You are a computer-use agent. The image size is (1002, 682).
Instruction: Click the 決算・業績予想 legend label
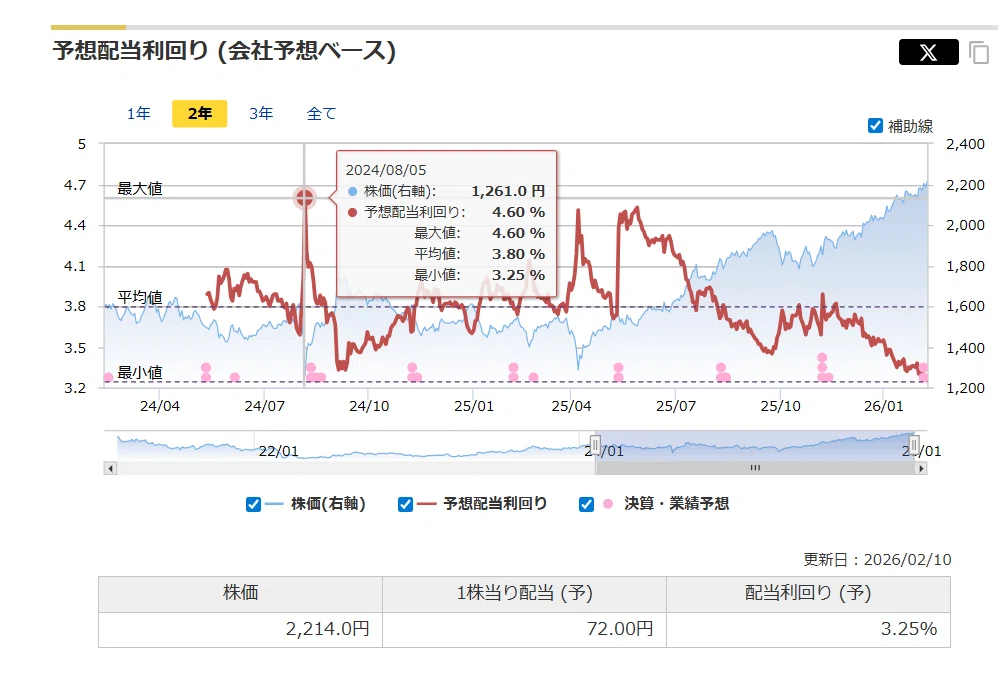point(676,504)
